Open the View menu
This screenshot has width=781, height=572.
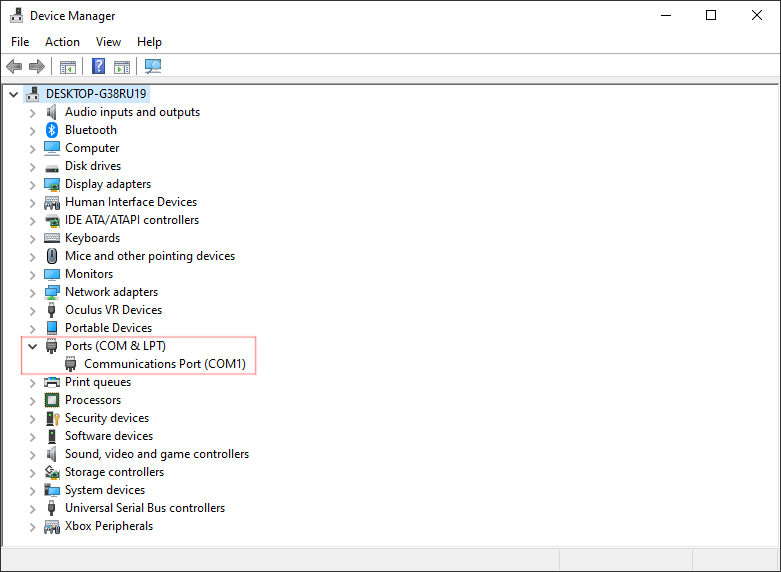pos(108,42)
